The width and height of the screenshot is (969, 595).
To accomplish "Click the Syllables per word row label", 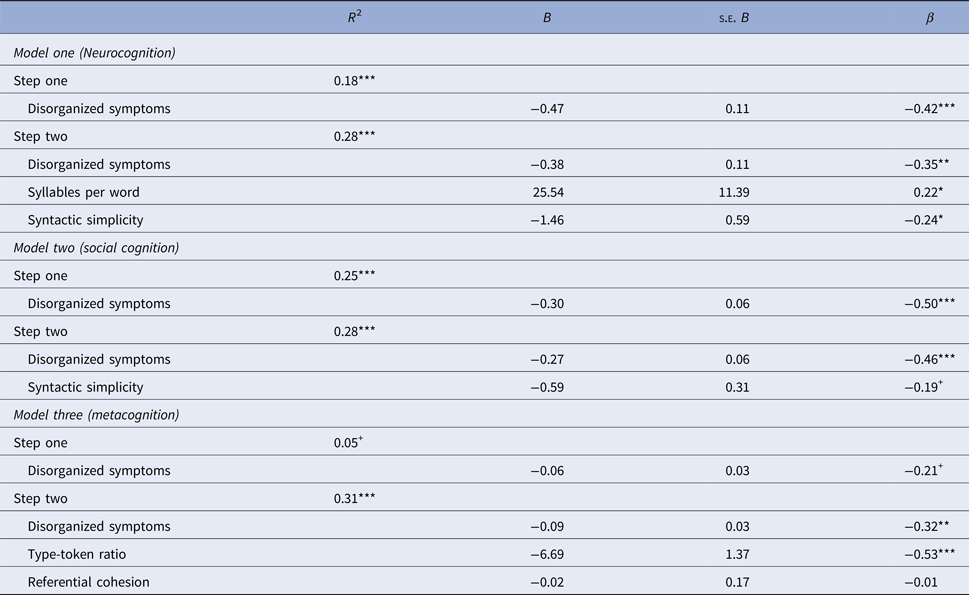I will pos(84,192).
